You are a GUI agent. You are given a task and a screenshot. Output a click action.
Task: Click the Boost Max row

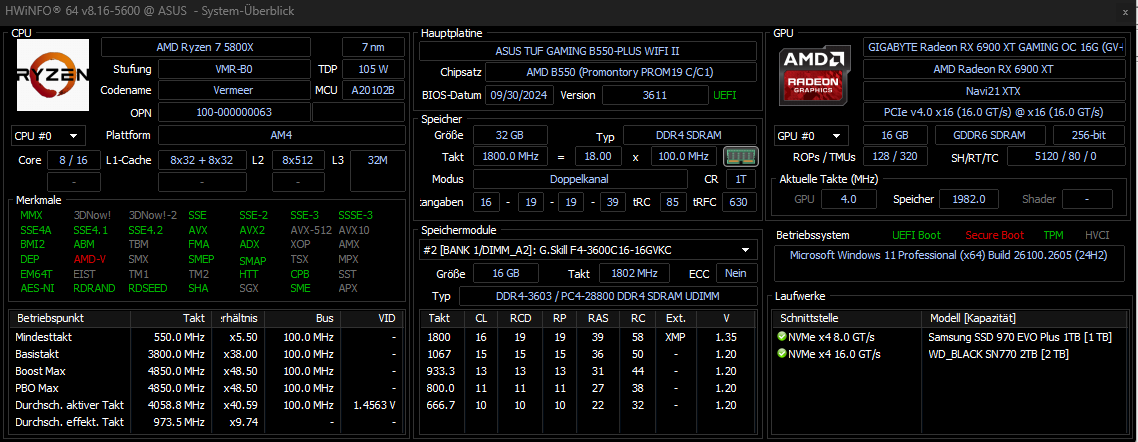pyautogui.click(x=206, y=371)
